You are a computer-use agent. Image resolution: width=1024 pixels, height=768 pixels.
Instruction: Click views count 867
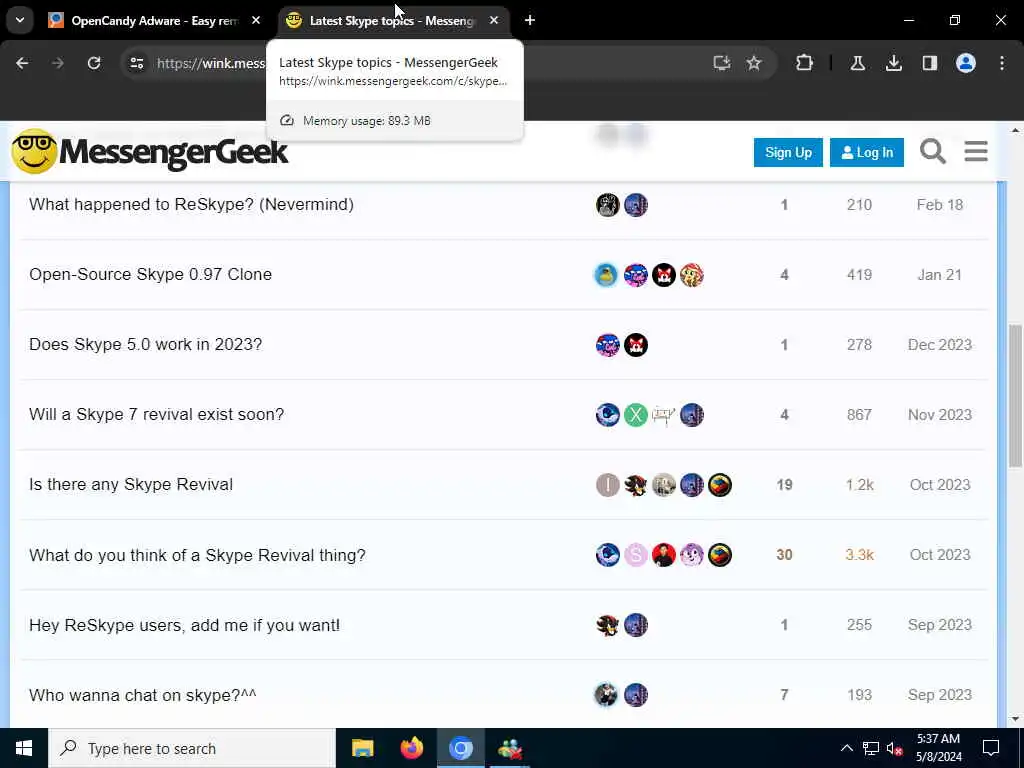click(859, 415)
